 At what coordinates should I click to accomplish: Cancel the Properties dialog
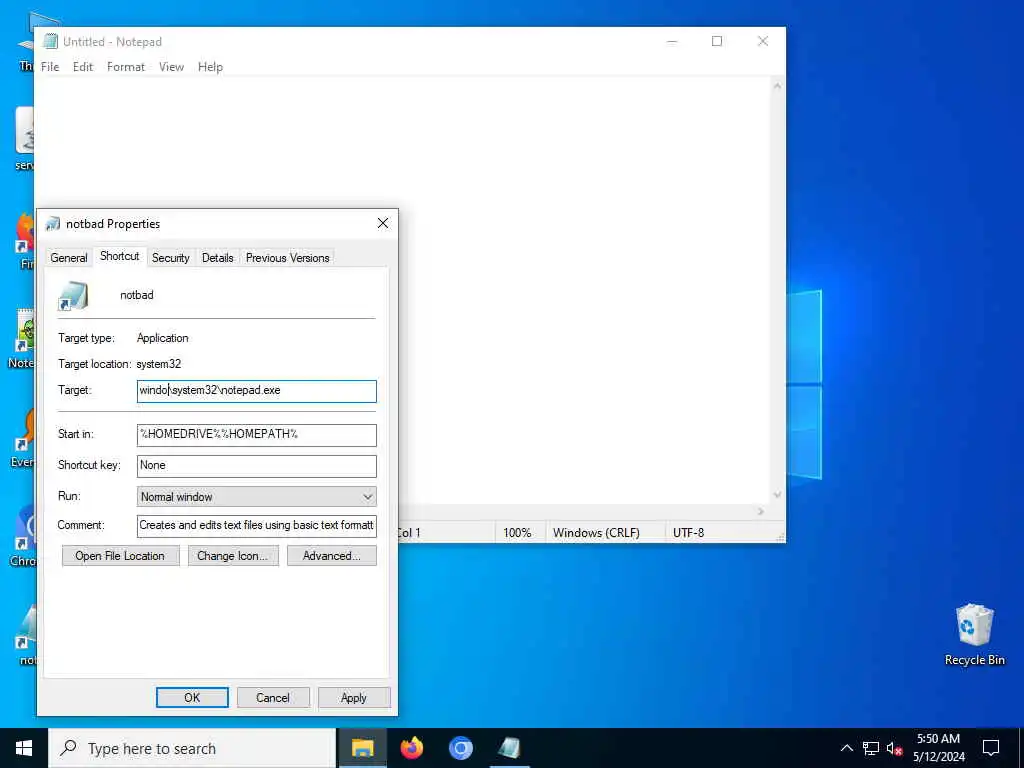(x=273, y=697)
